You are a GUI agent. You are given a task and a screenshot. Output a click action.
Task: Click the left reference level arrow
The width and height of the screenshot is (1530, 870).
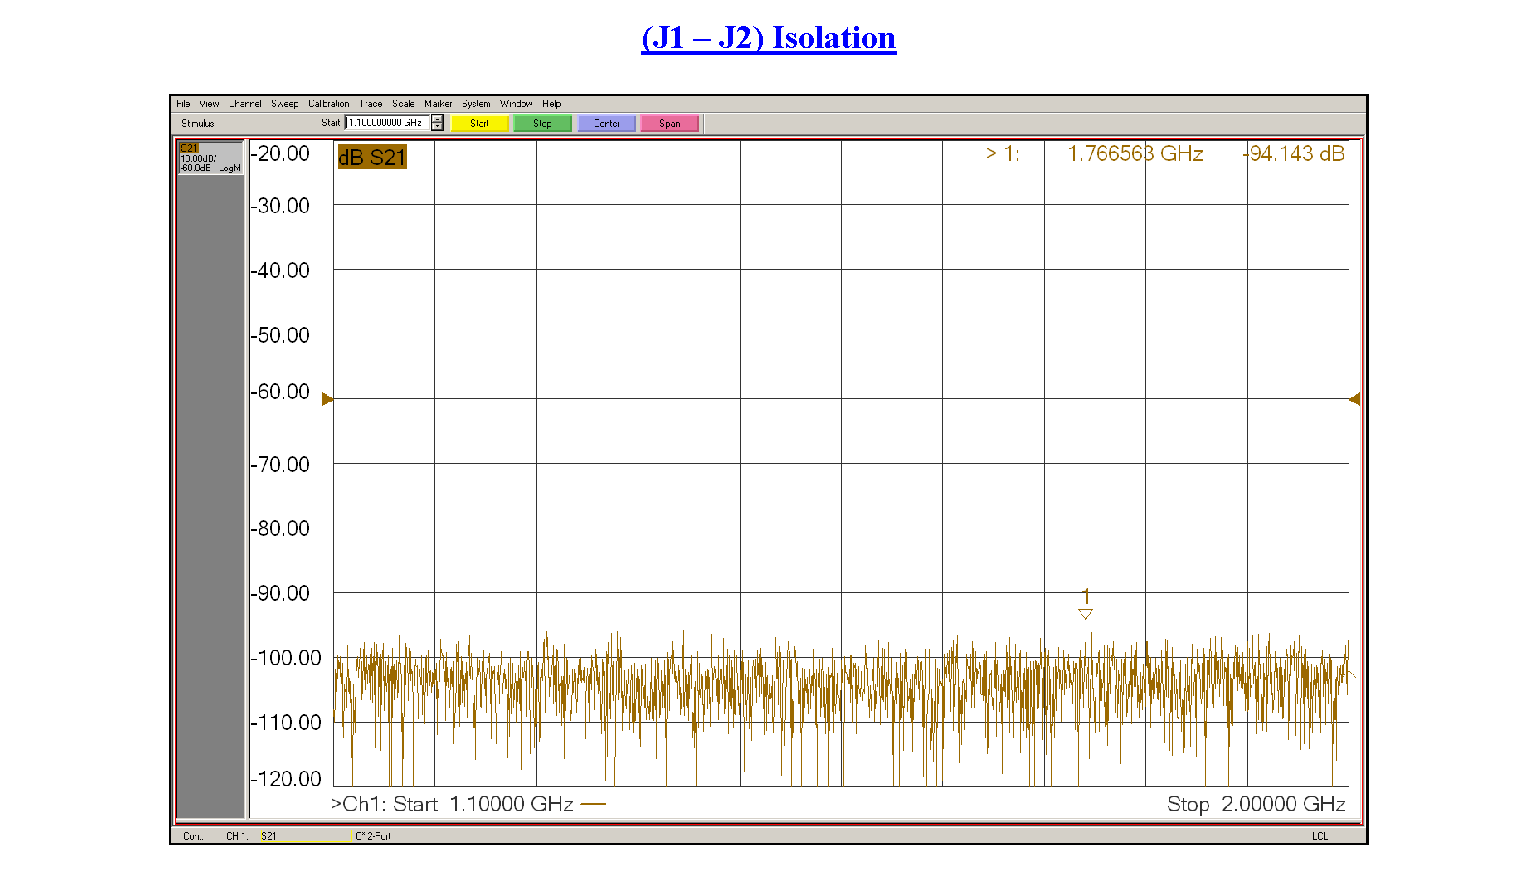[x=327, y=399]
